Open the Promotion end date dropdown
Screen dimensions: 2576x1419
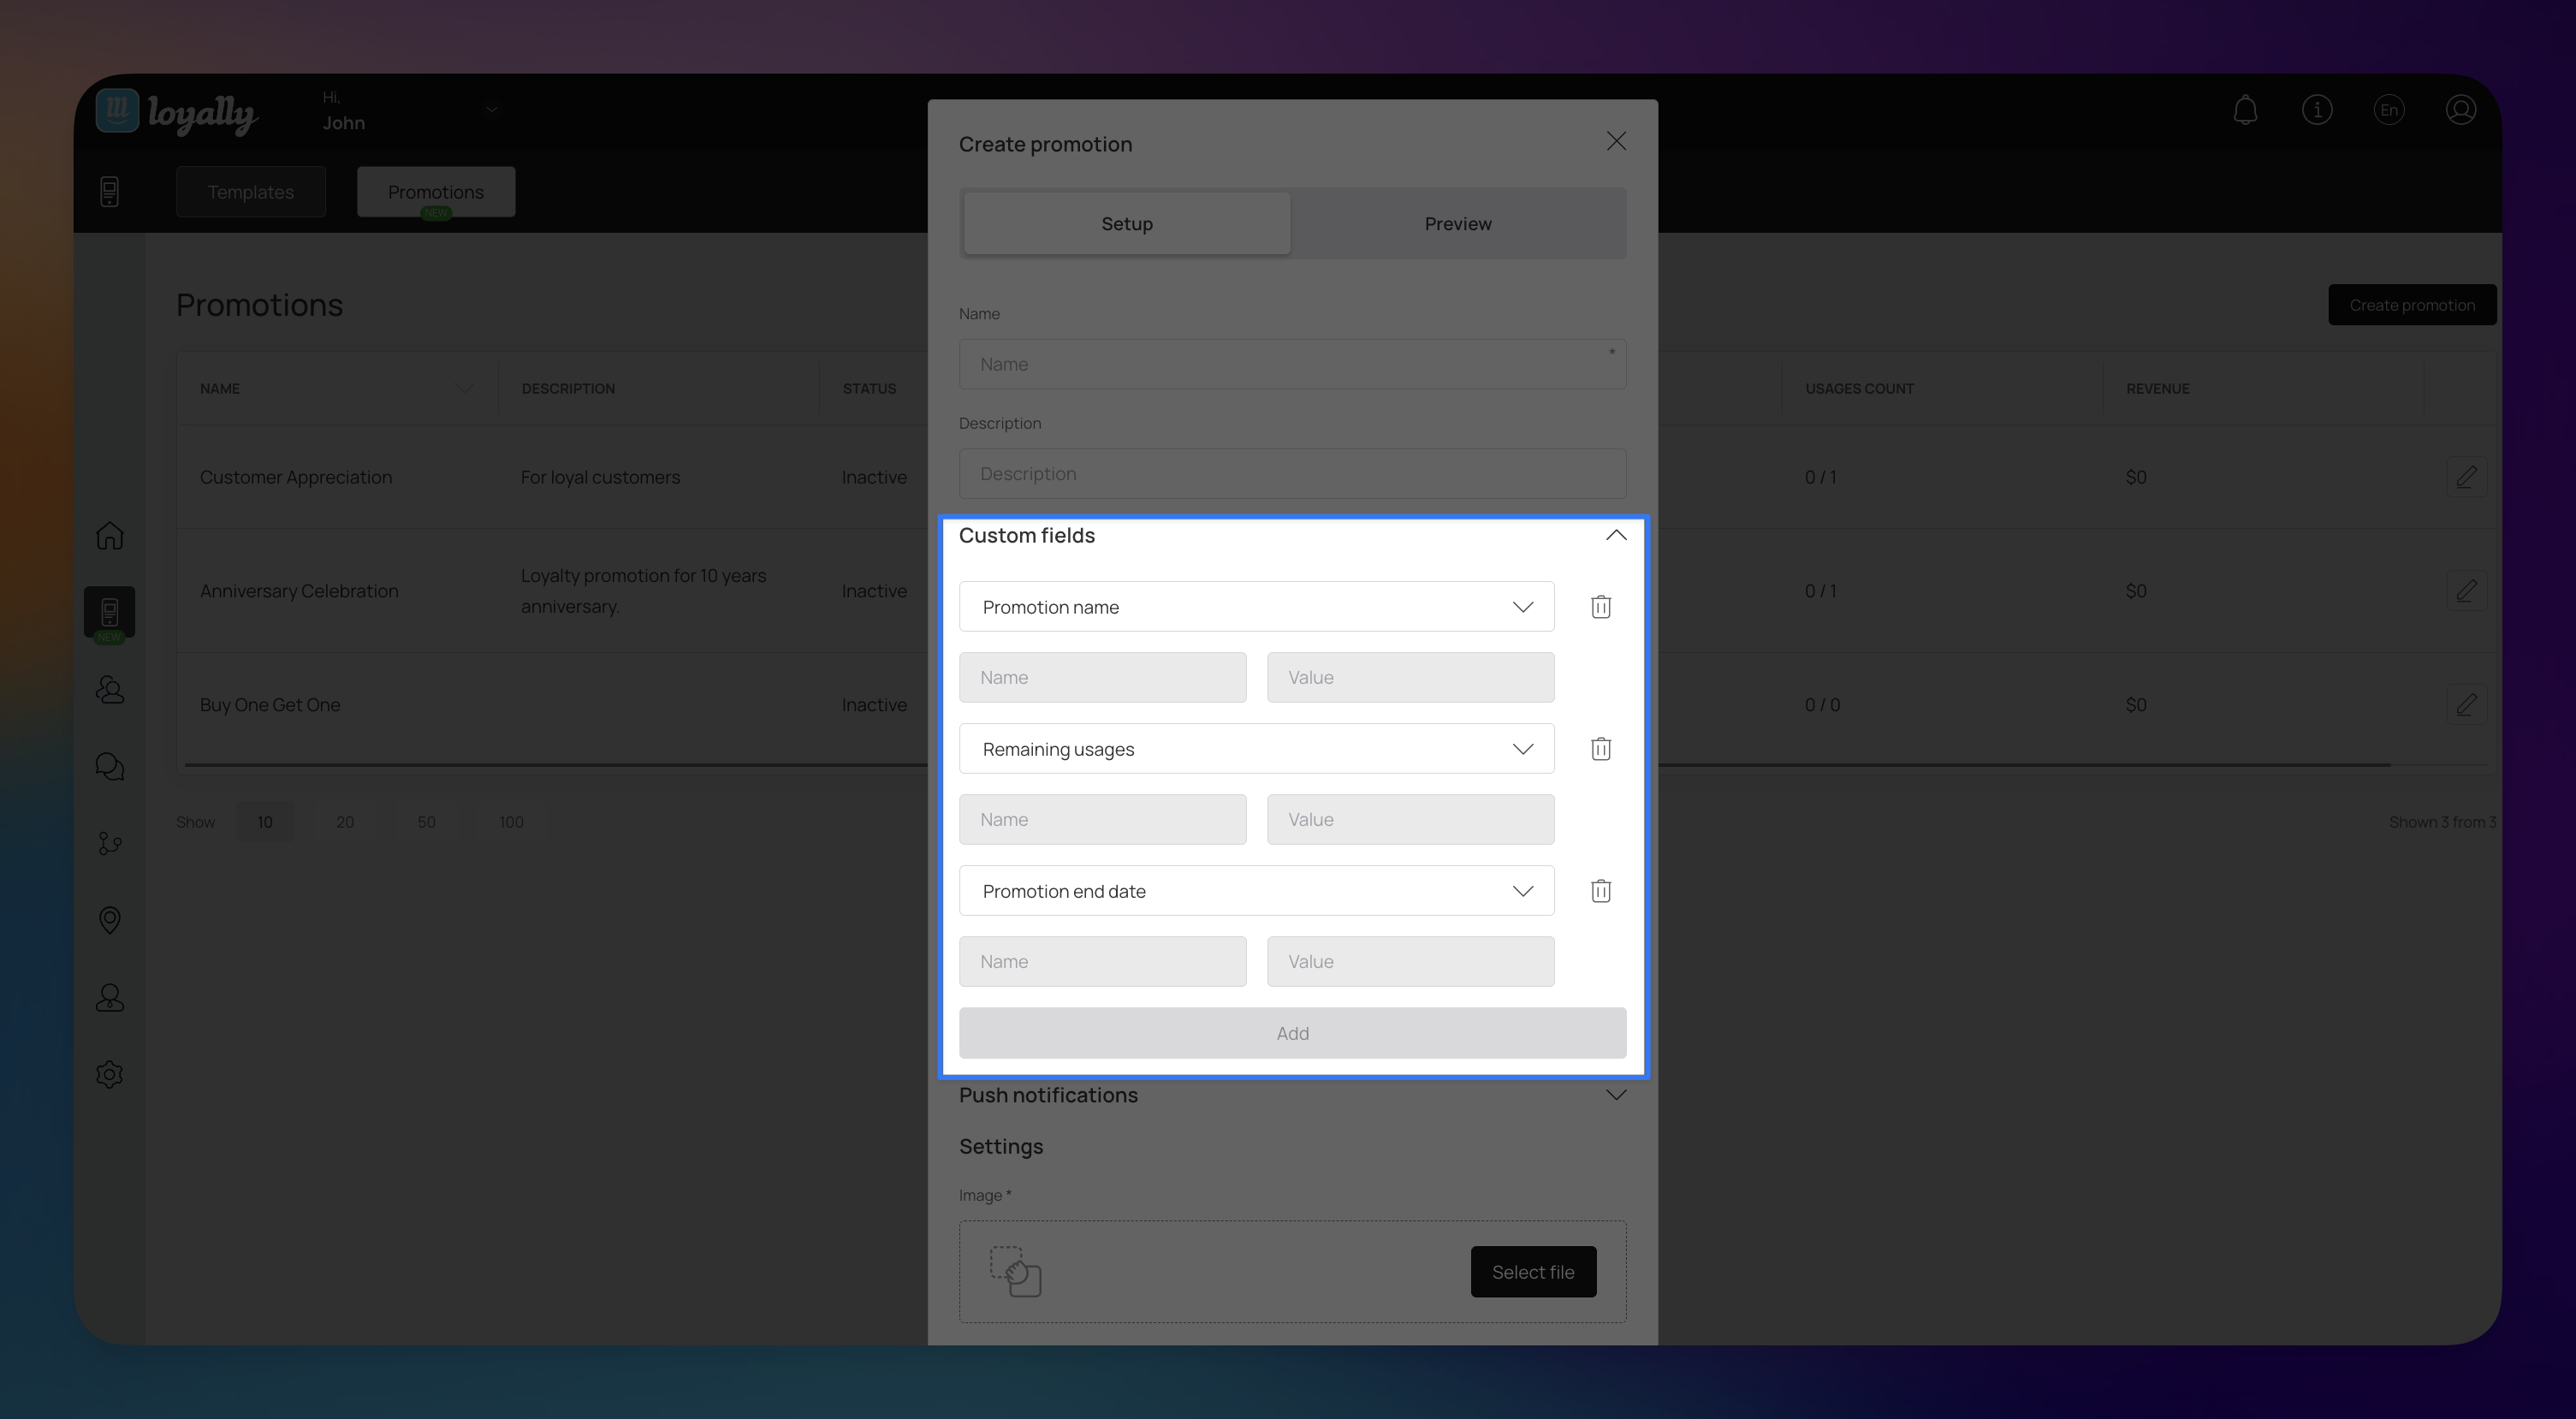[x=1256, y=891]
